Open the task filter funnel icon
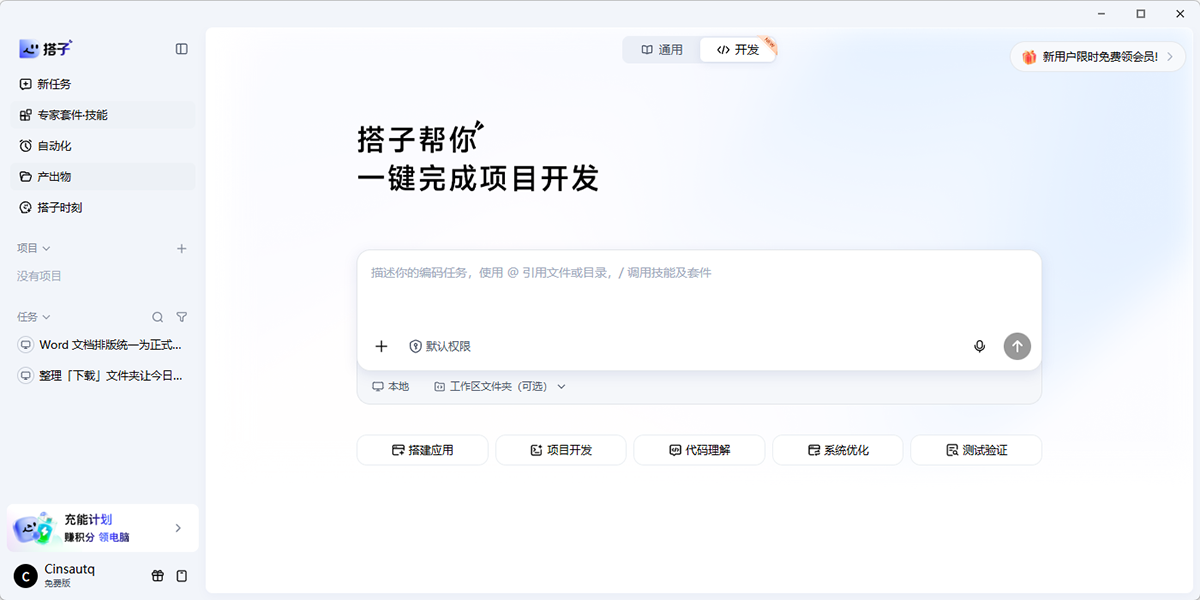 (x=181, y=317)
